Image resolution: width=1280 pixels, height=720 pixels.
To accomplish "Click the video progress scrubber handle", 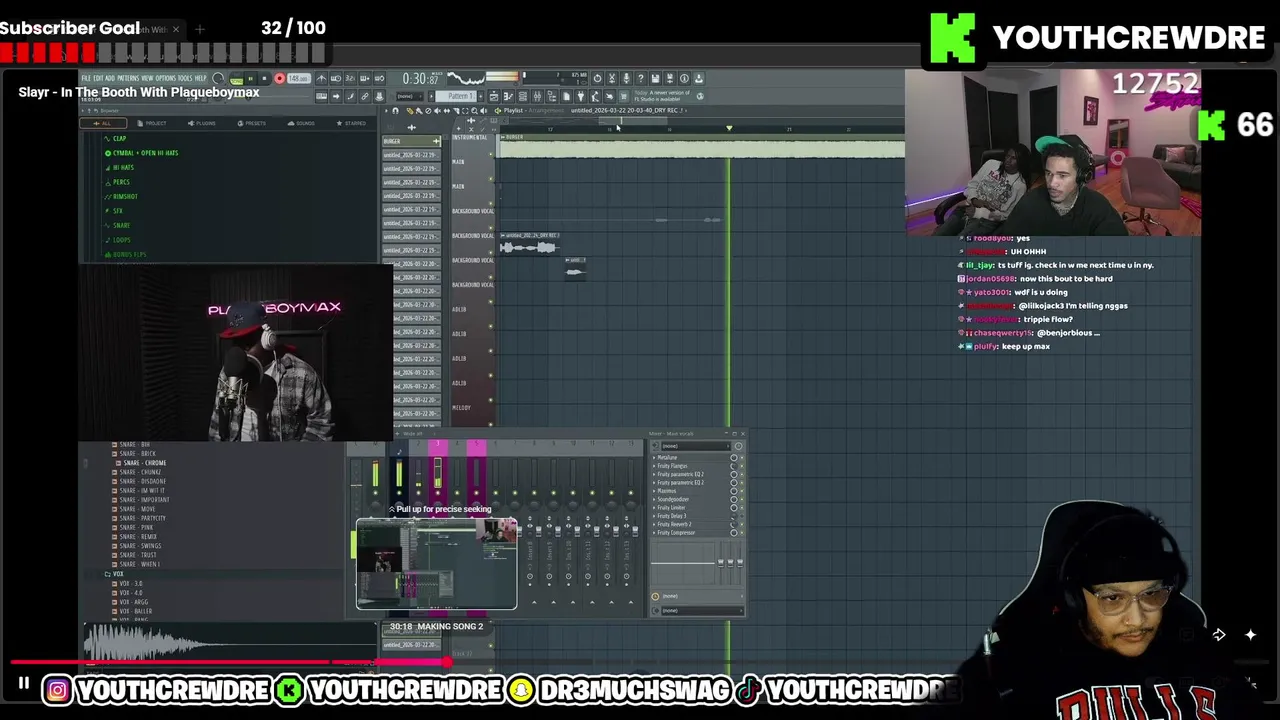I will [x=447, y=662].
